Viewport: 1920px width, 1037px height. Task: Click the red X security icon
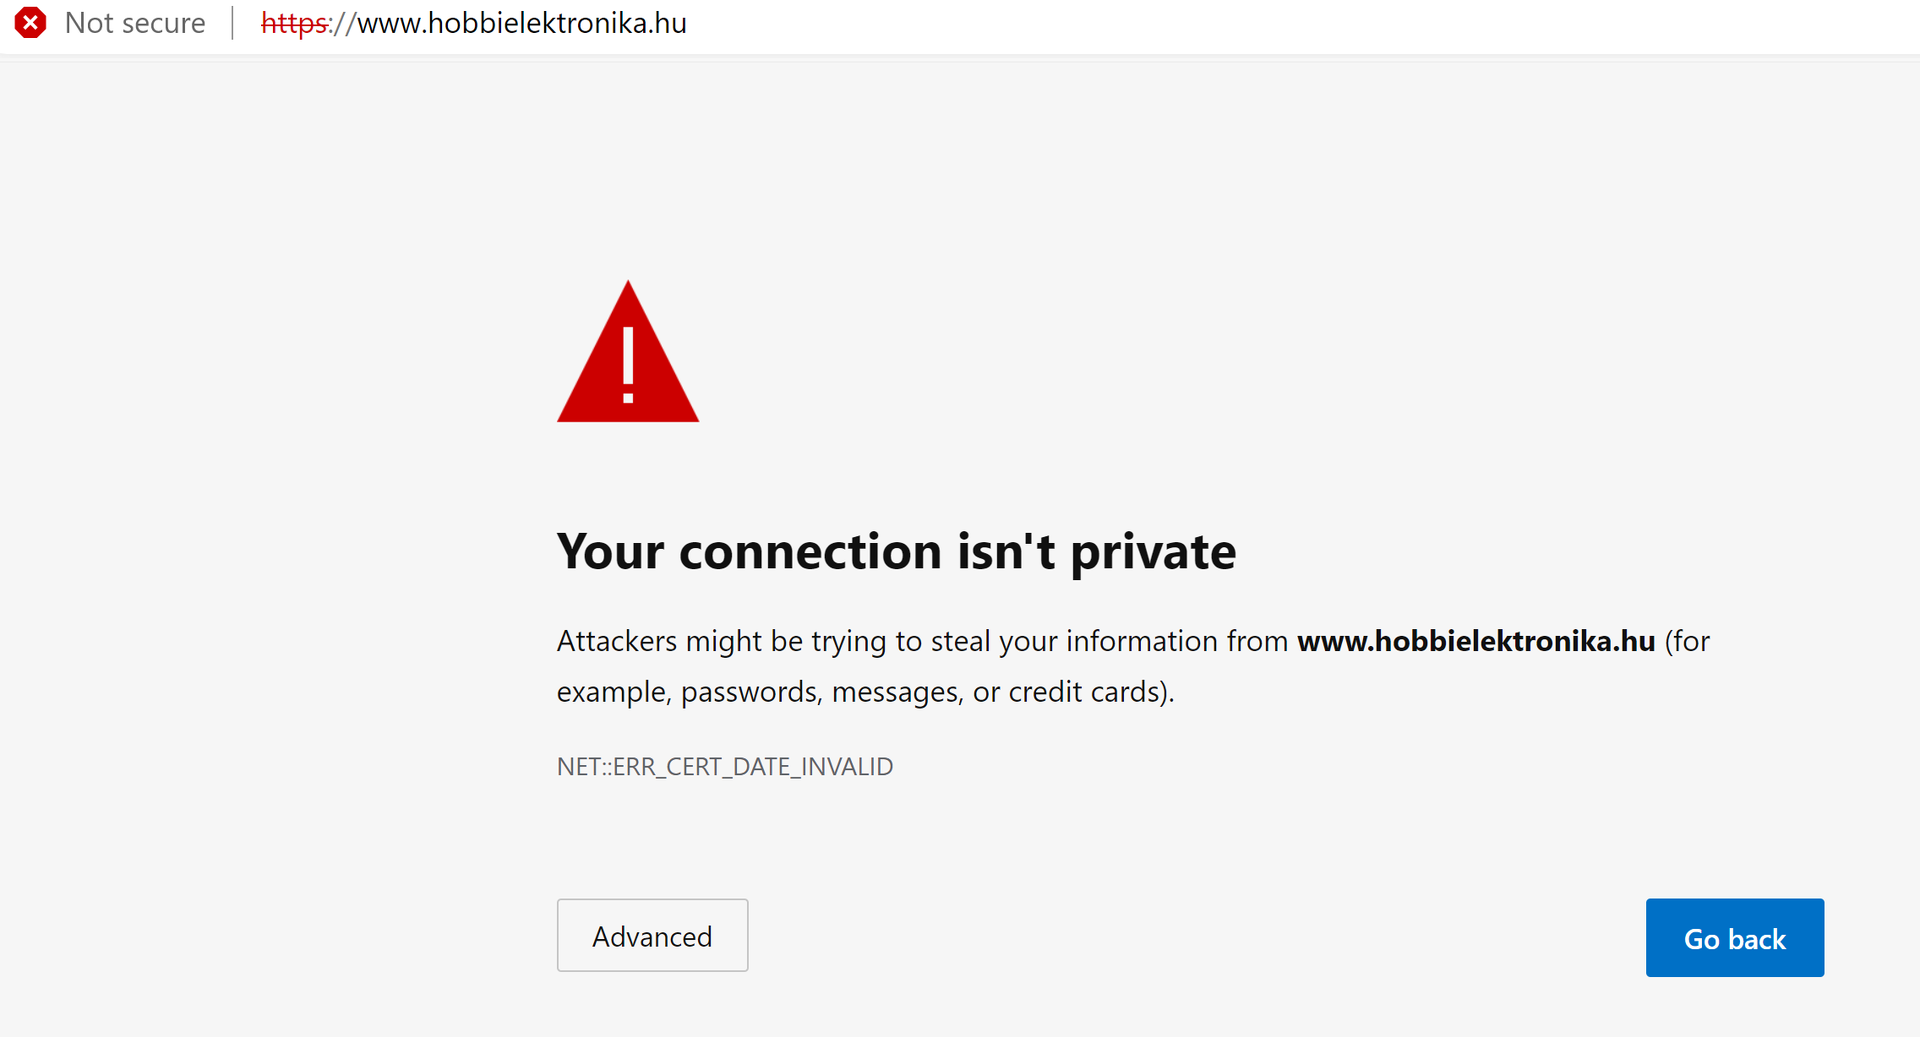(x=30, y=22)
